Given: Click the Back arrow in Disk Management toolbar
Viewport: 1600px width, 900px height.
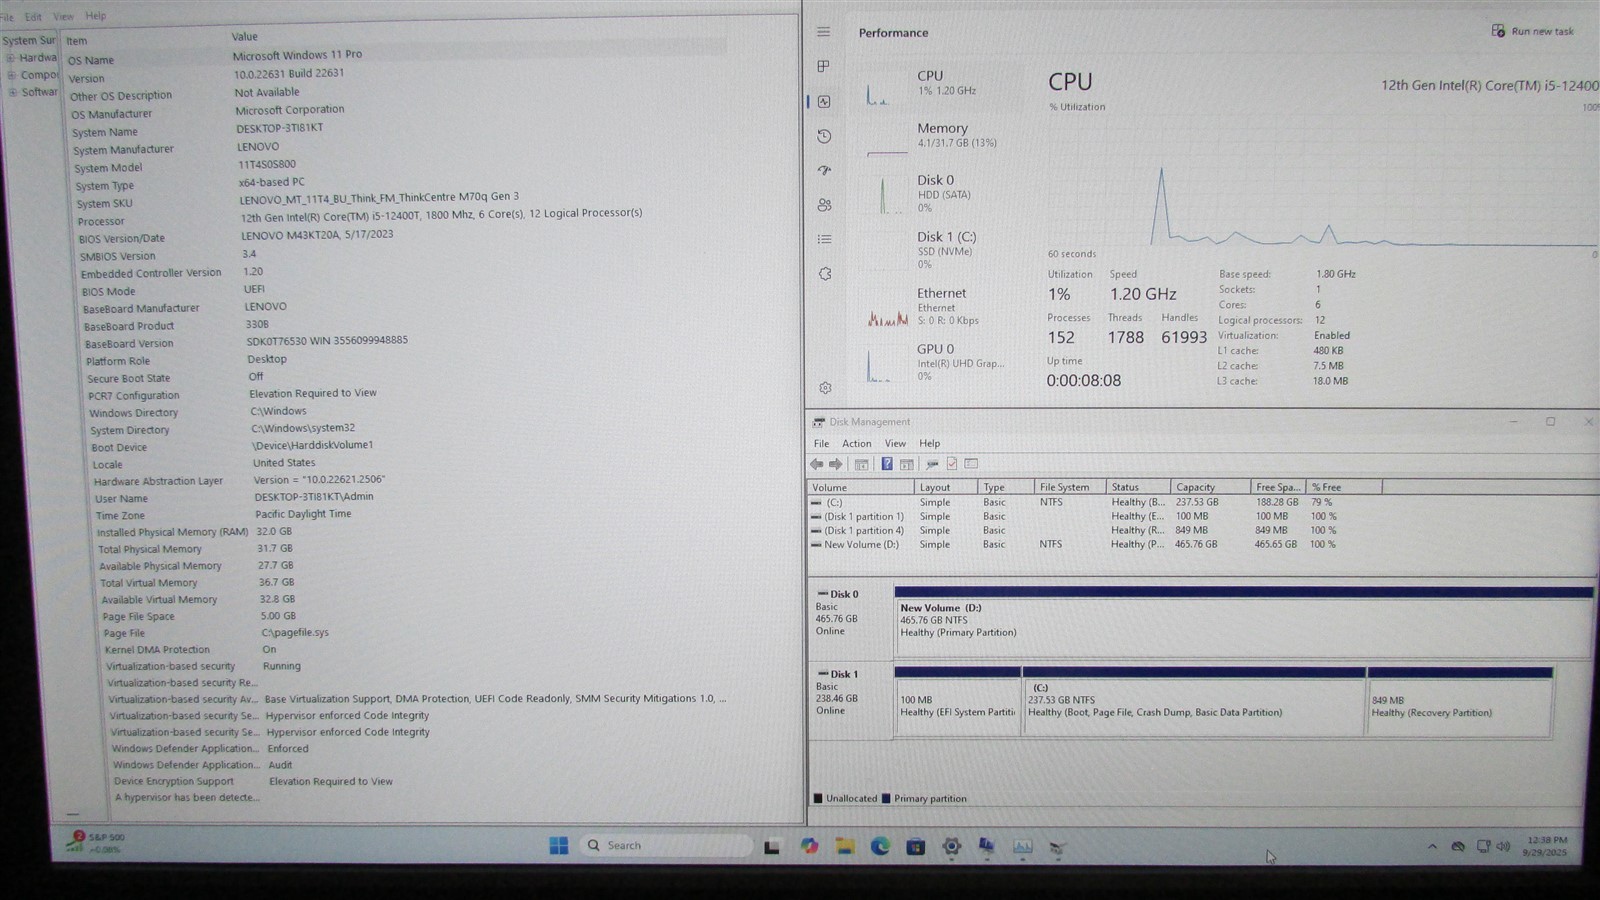Looking at the screenshot, I should 817,464.
